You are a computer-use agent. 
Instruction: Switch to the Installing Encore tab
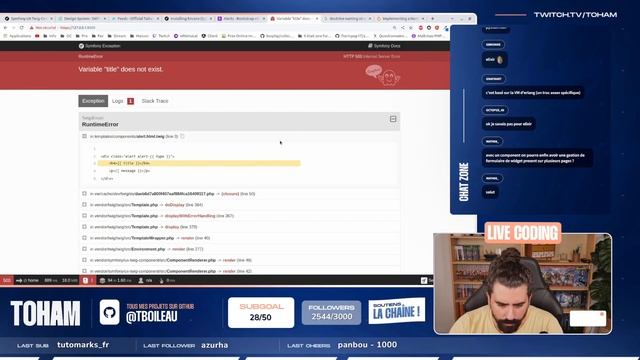point(188,18)
